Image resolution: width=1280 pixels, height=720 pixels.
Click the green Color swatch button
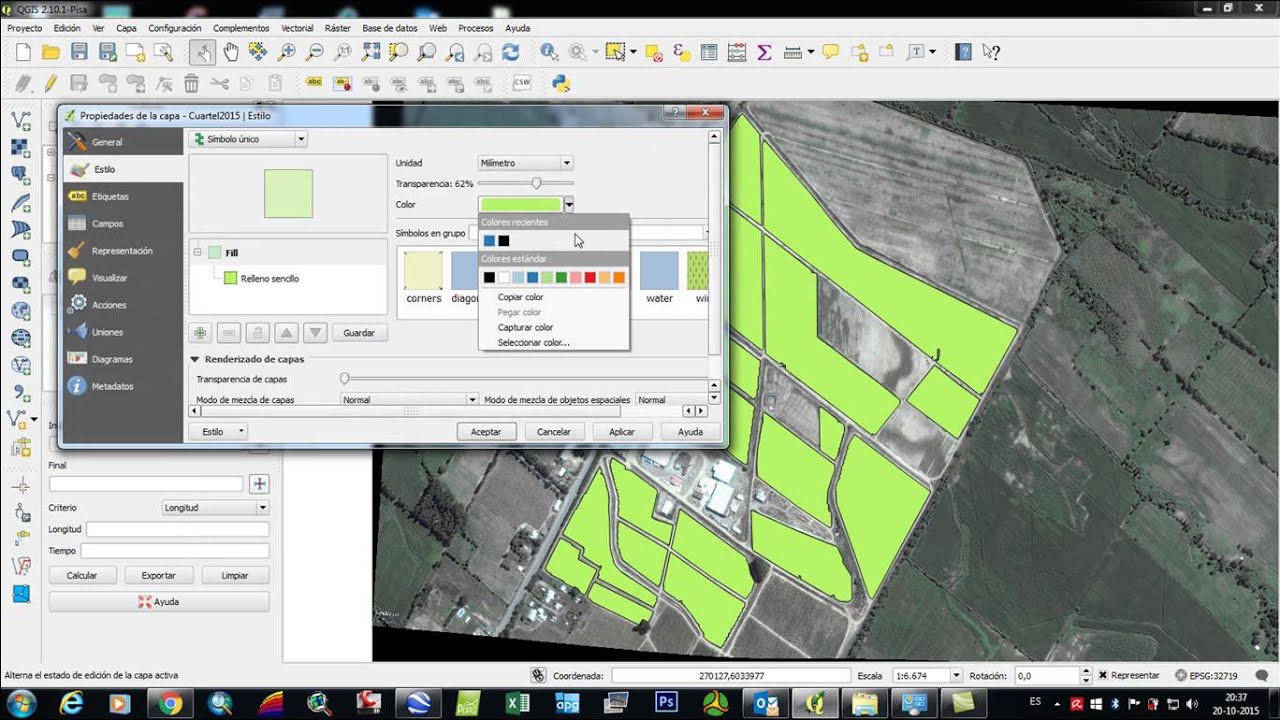pyautogui.click(x=521, y=205)
